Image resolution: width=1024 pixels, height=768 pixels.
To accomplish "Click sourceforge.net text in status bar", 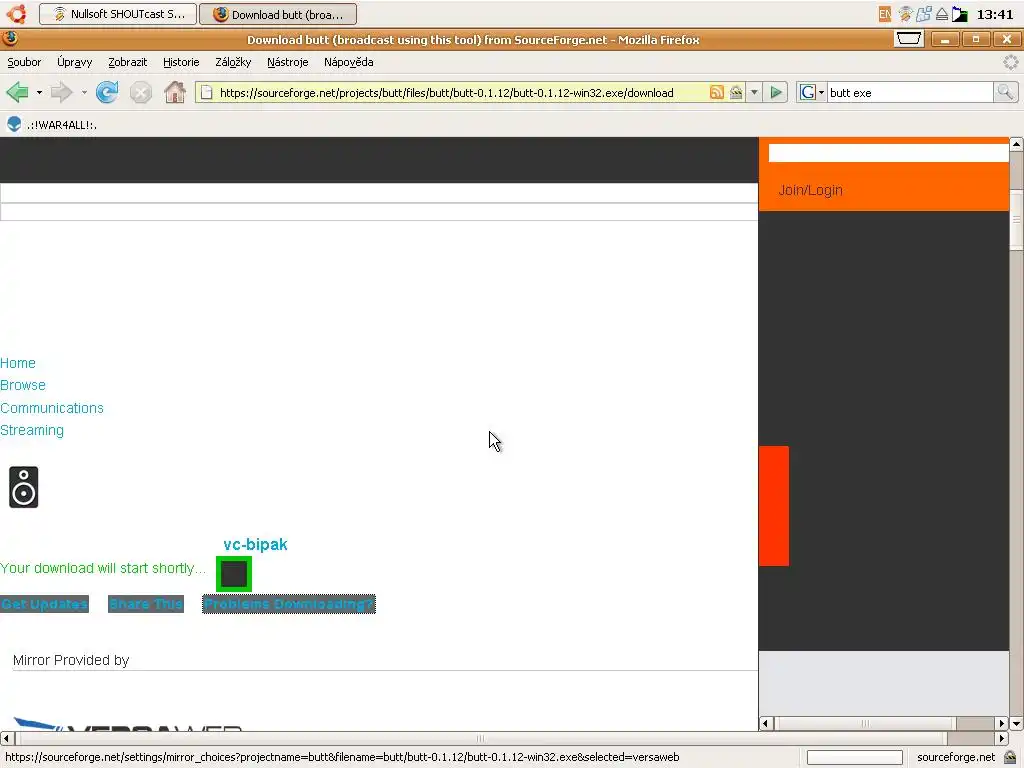I will [955, 758].
